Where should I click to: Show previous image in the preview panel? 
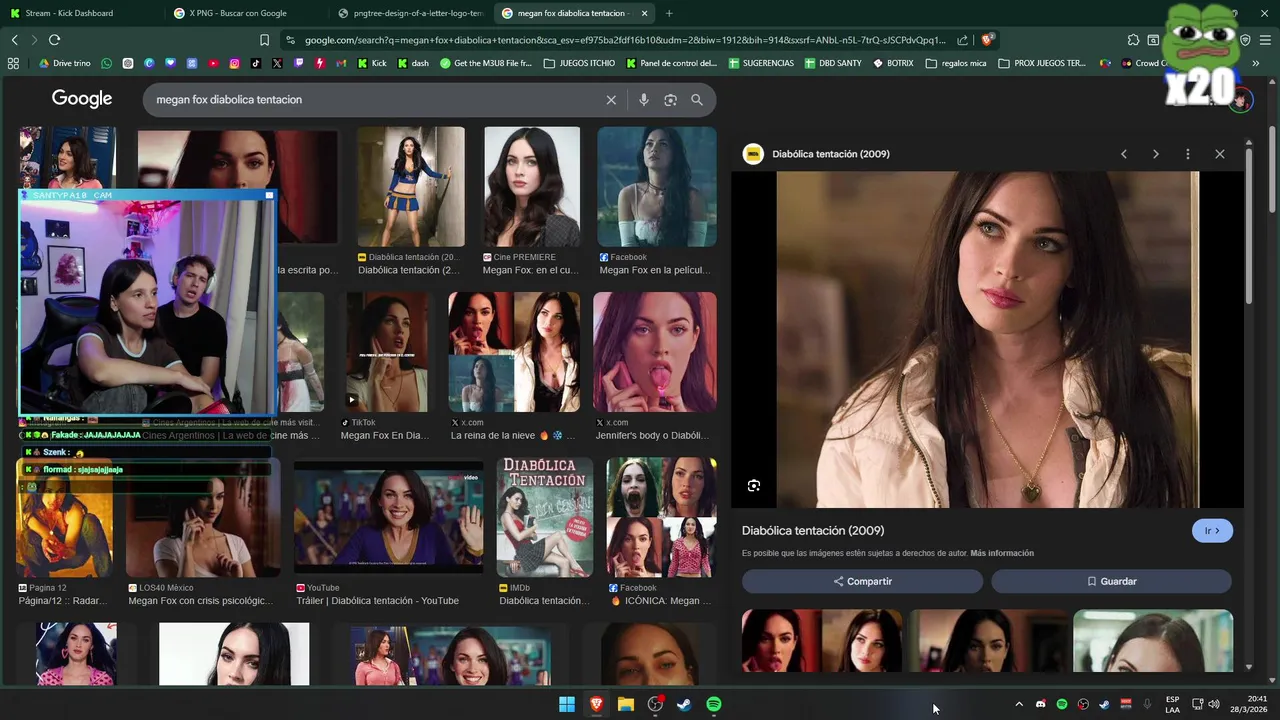click(x=1124, y=154)
